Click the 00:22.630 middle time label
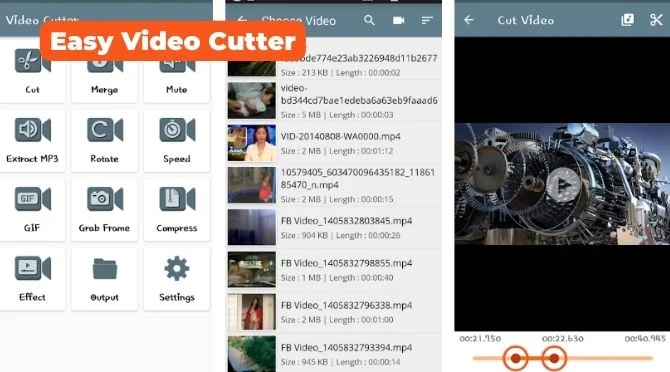The image size is (670, 372). pyautogui.click(x=563, y=338)
